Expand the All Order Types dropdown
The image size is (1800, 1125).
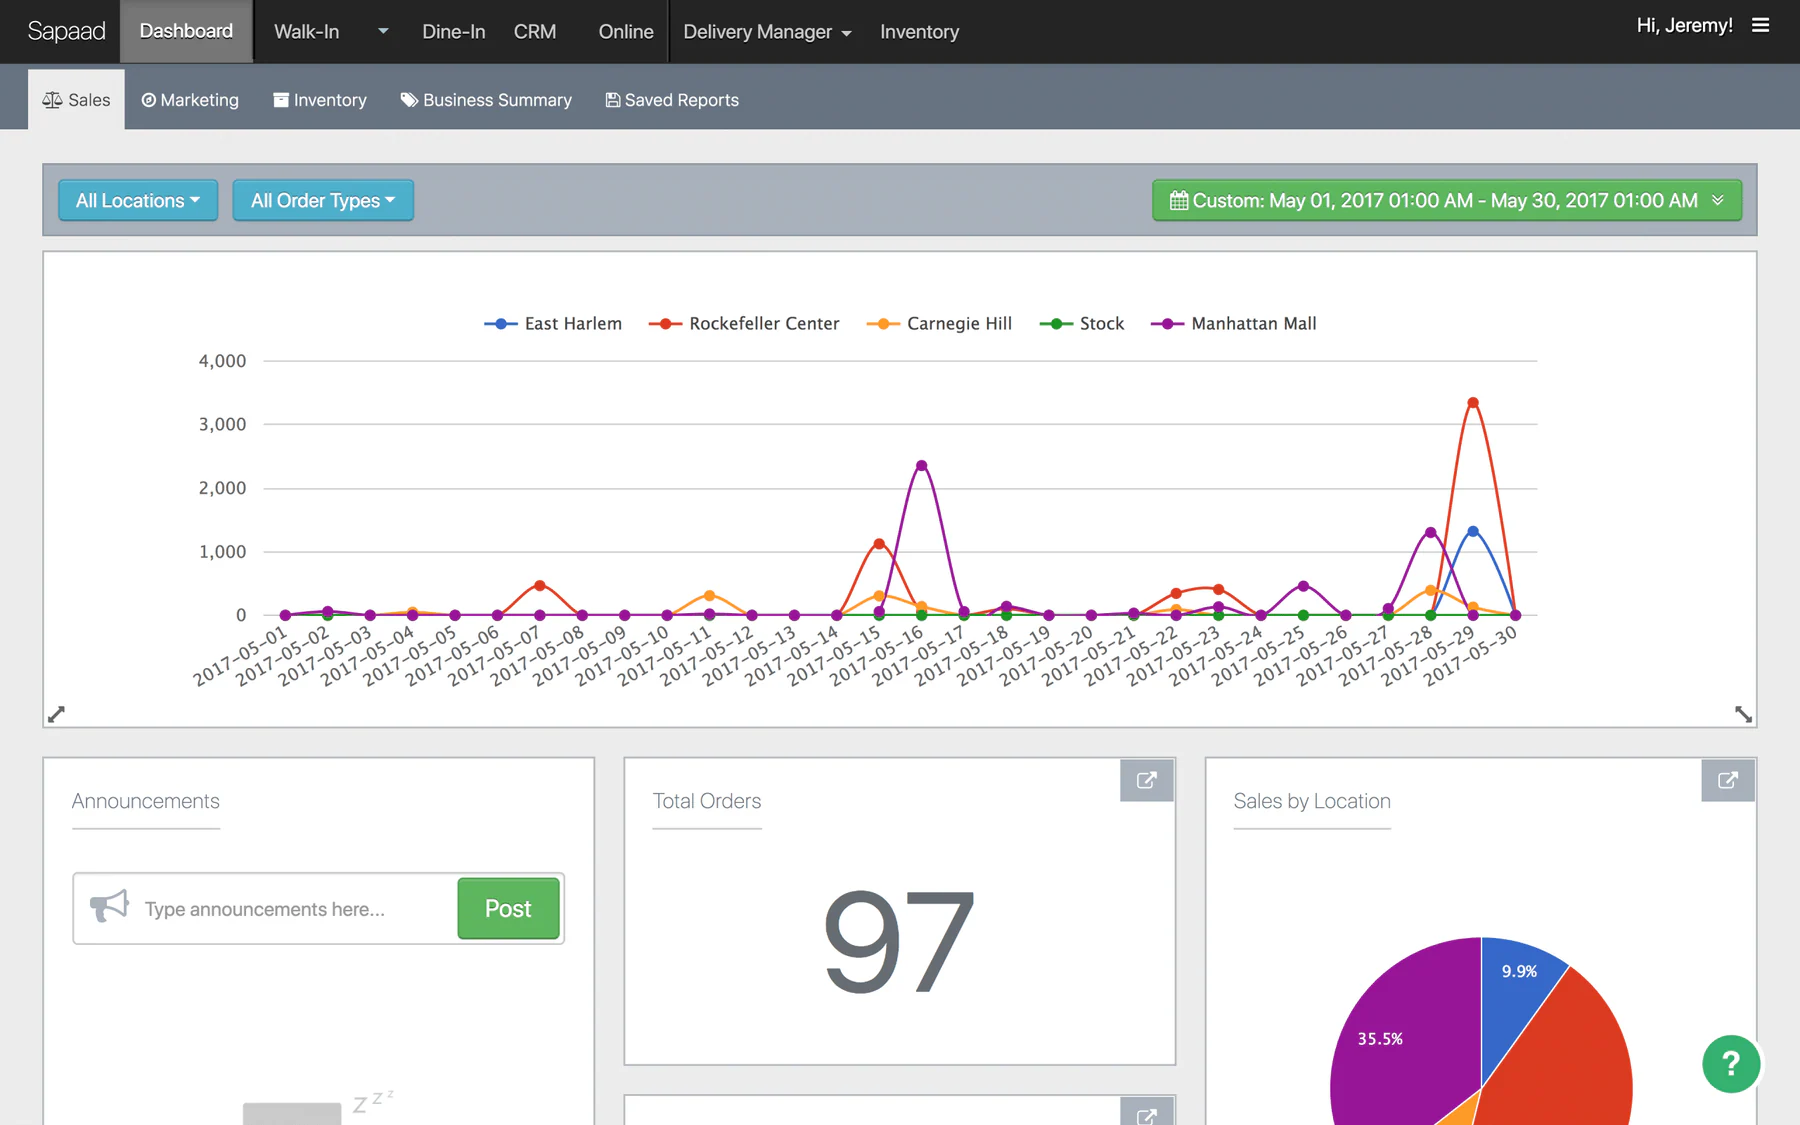pos(323,201)
